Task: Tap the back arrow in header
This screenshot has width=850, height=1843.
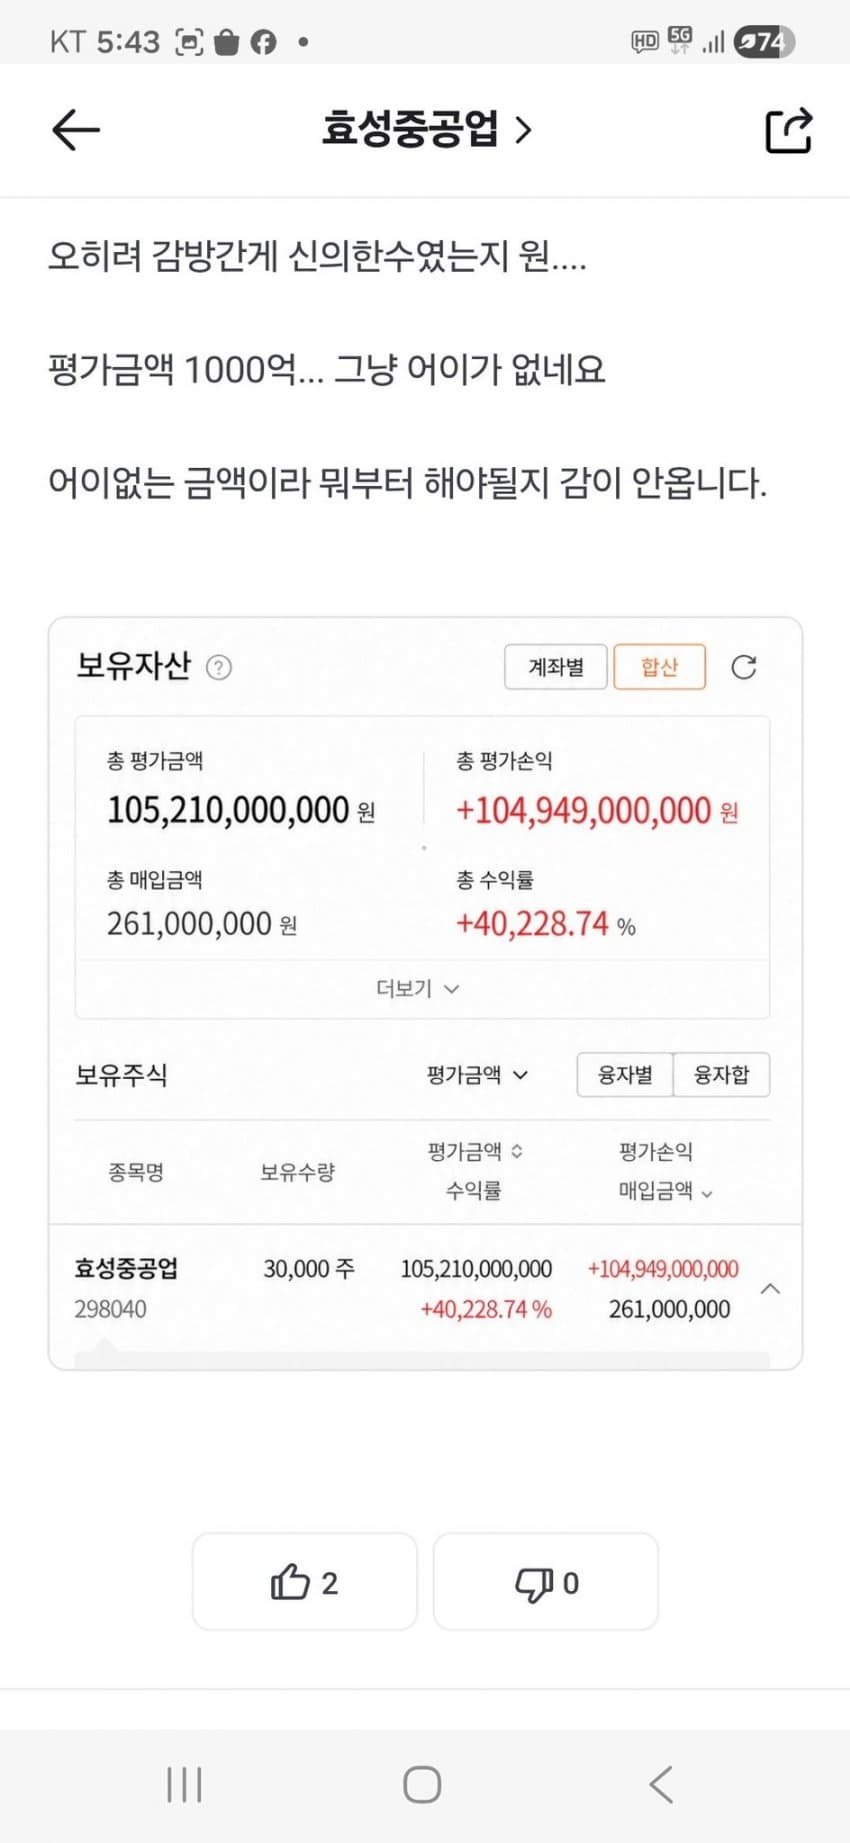Action: click(76, 130)
